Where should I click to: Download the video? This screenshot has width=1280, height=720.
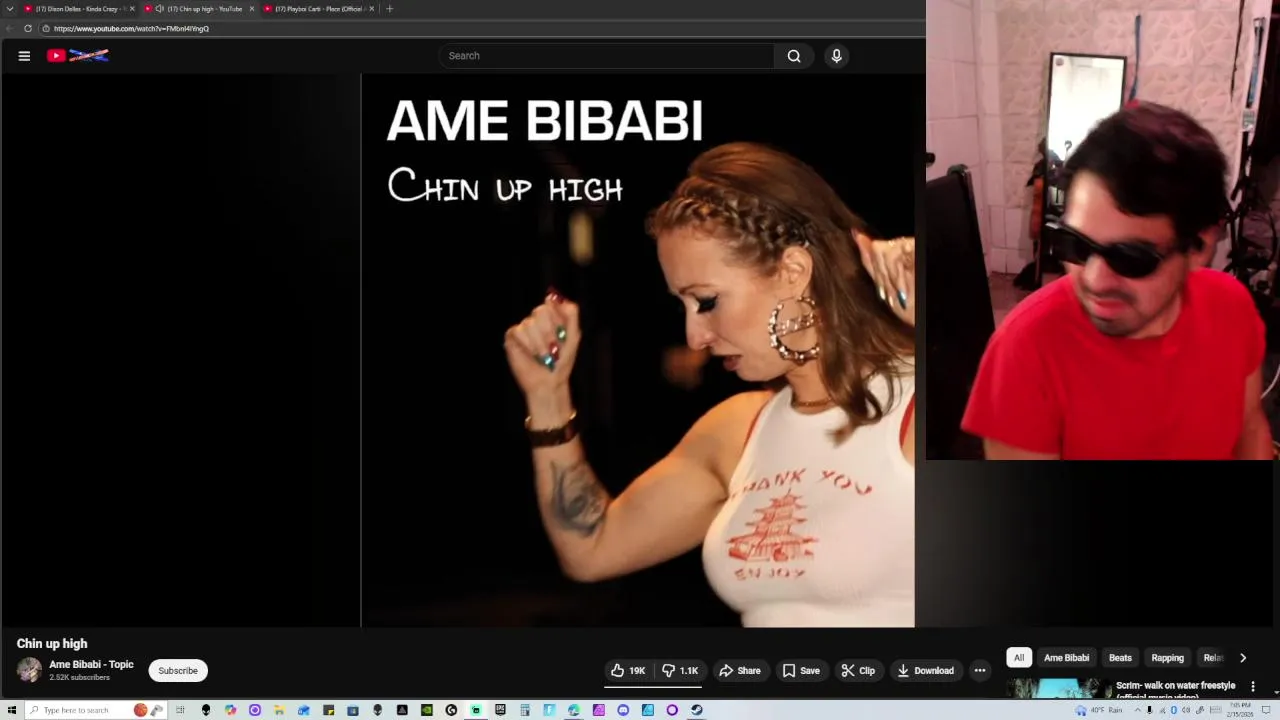click(x=925, y=671)
